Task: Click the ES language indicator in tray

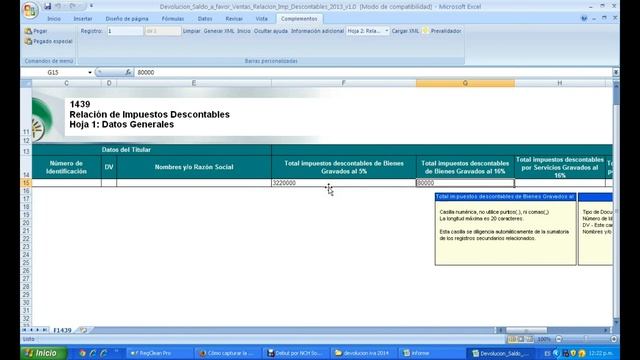Action: 548,353
